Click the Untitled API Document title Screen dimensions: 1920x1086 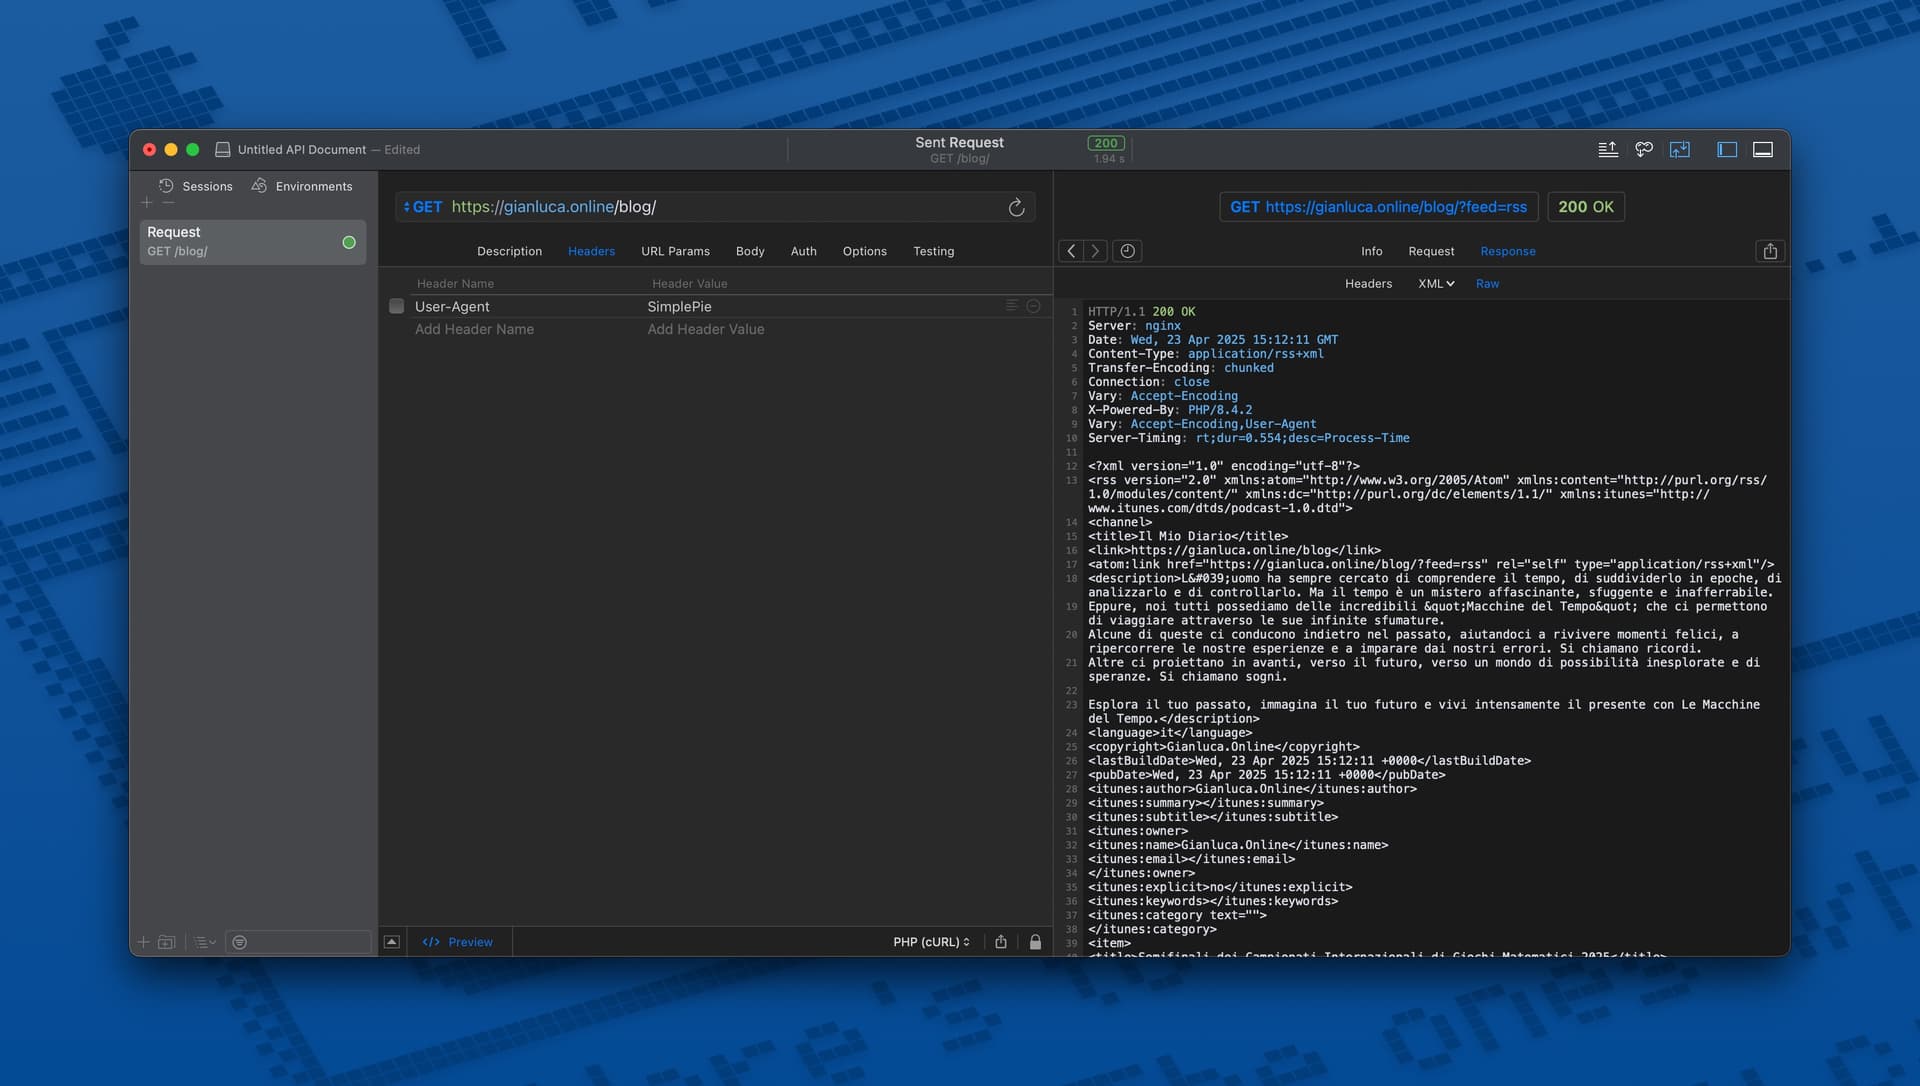click(x=302, y=149)
